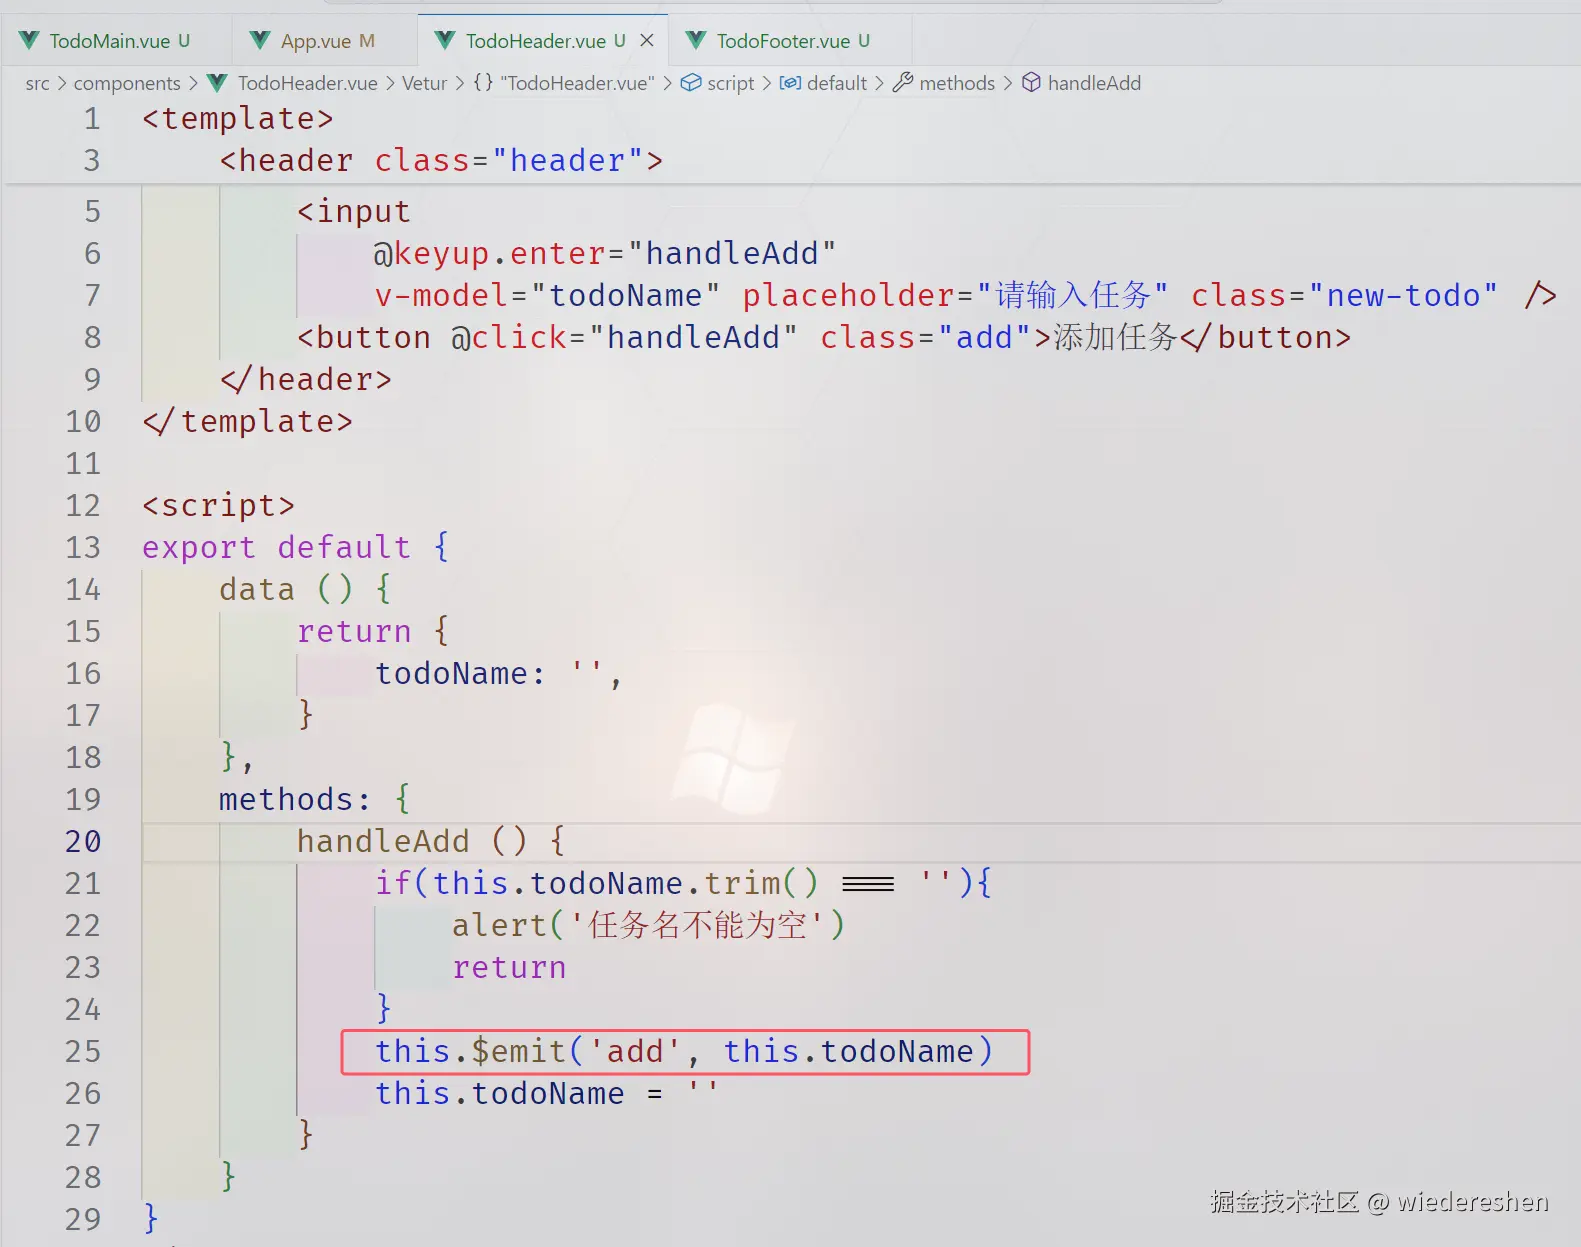This screenshot has width=1581, height=1247.
Task: Open the "TodoHeader.vue" quoted breadcrumb
Action: [x=577, y=83]
